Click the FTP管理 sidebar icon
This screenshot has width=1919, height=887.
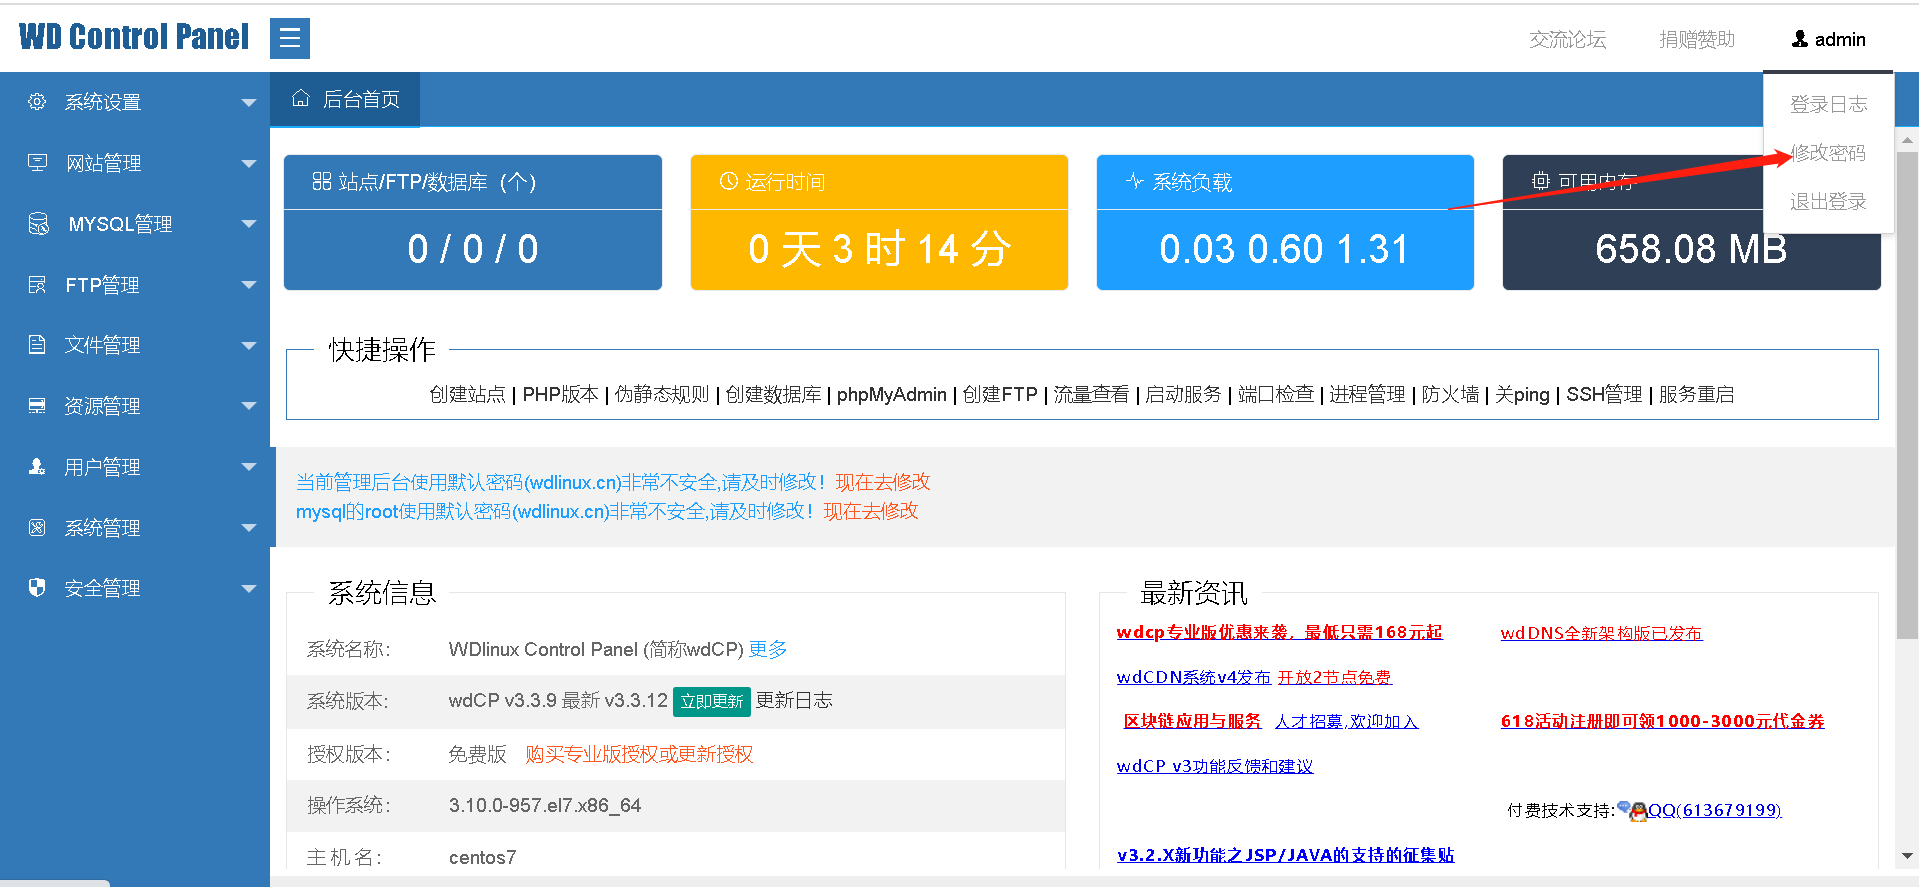[37, 285]
